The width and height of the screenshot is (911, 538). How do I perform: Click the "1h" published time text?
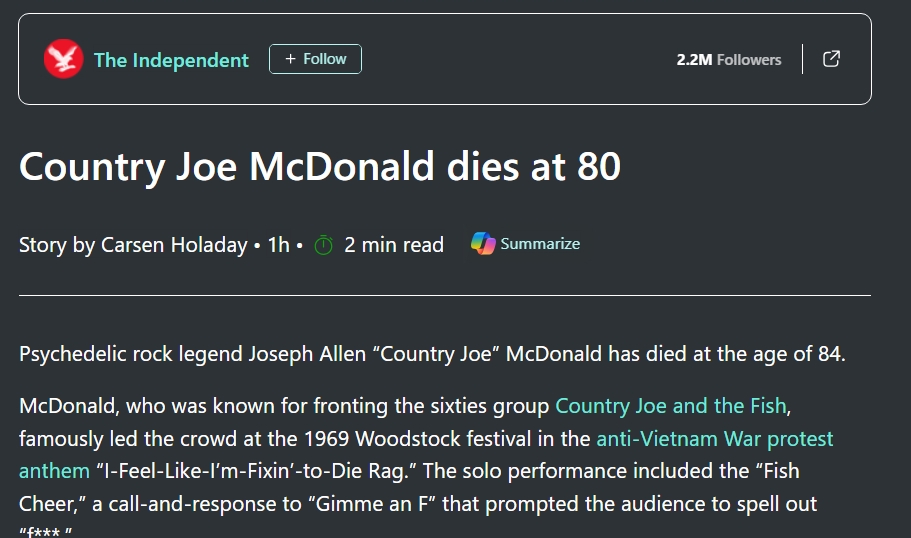point(278,245)
